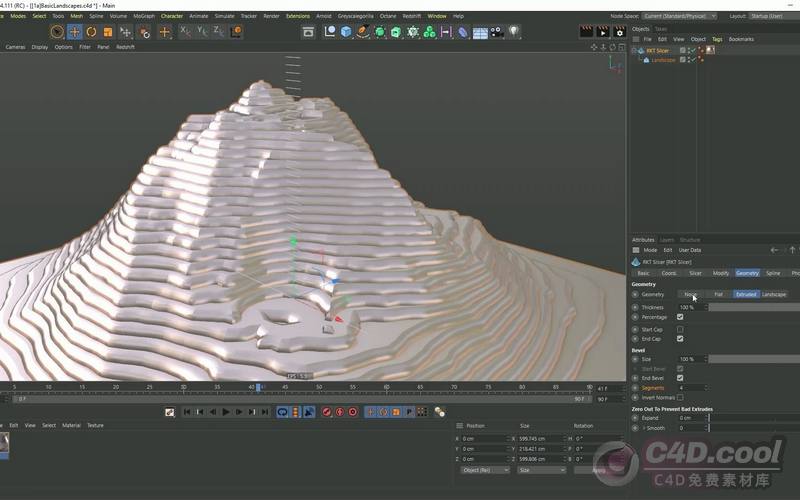
Task: Click the Record Active Objects icon
Action: click(x=327, y=412)
